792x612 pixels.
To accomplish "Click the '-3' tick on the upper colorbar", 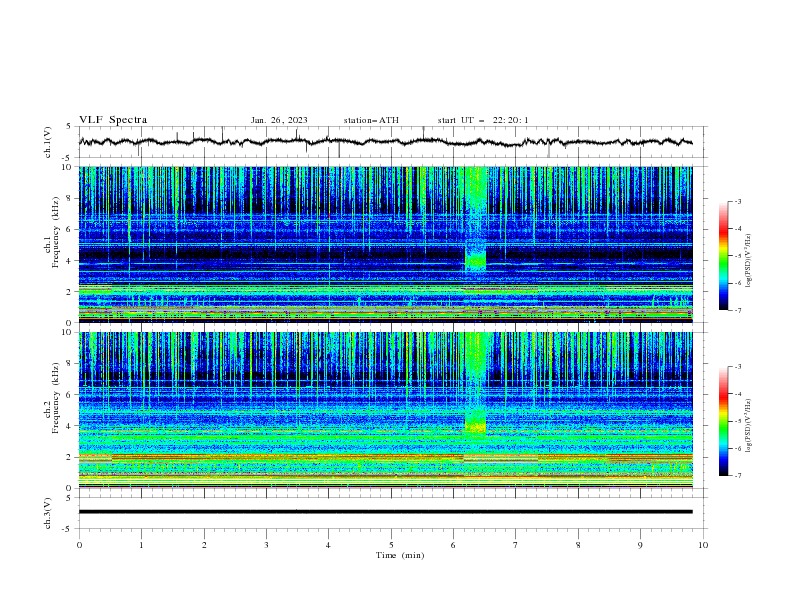I will (x=737, y=201).
